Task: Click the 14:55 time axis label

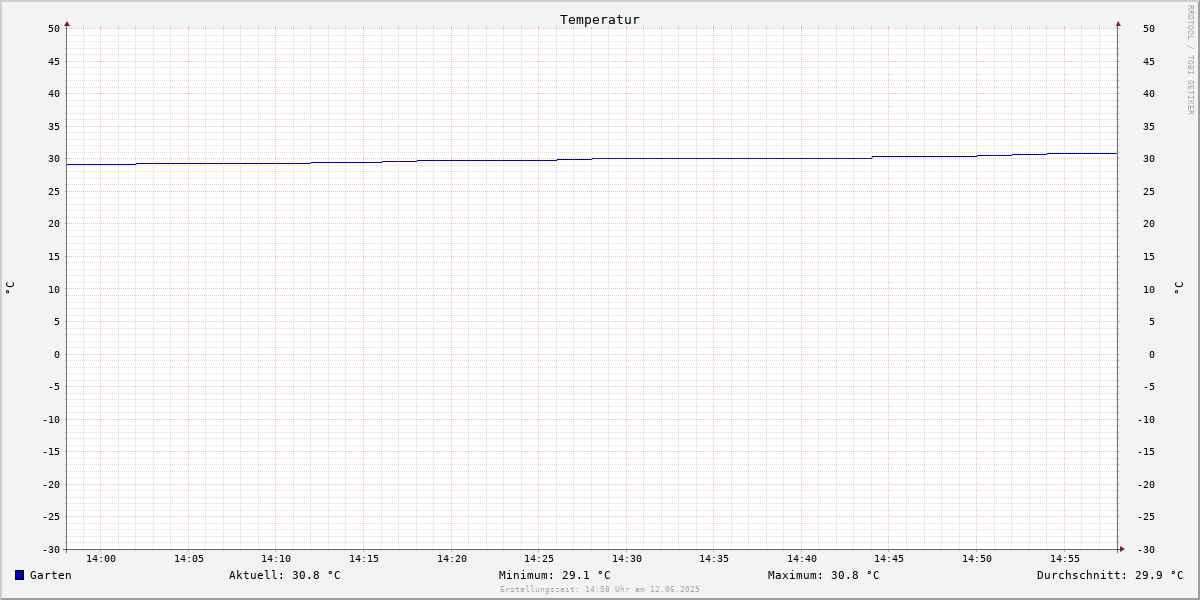Action: click(x=1065, y=559)
